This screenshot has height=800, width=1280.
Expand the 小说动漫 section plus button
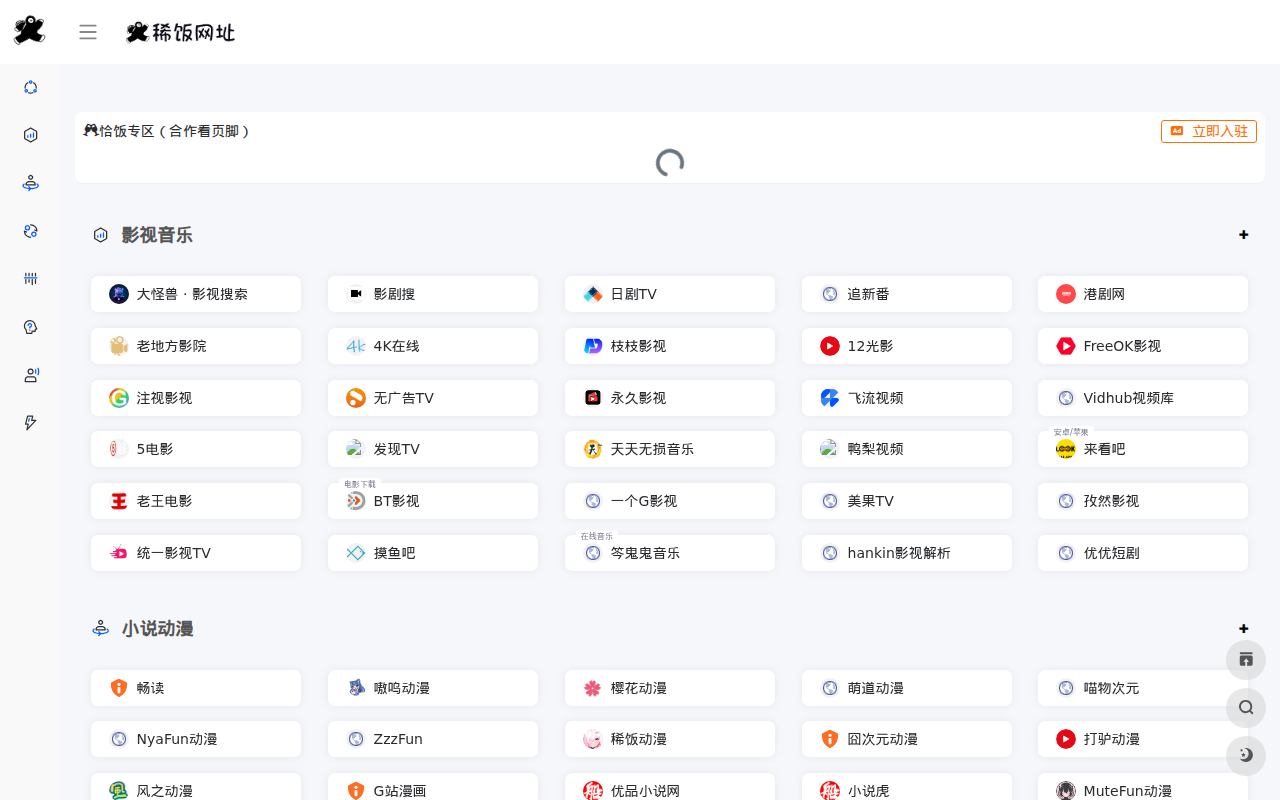click(1244, 629)
